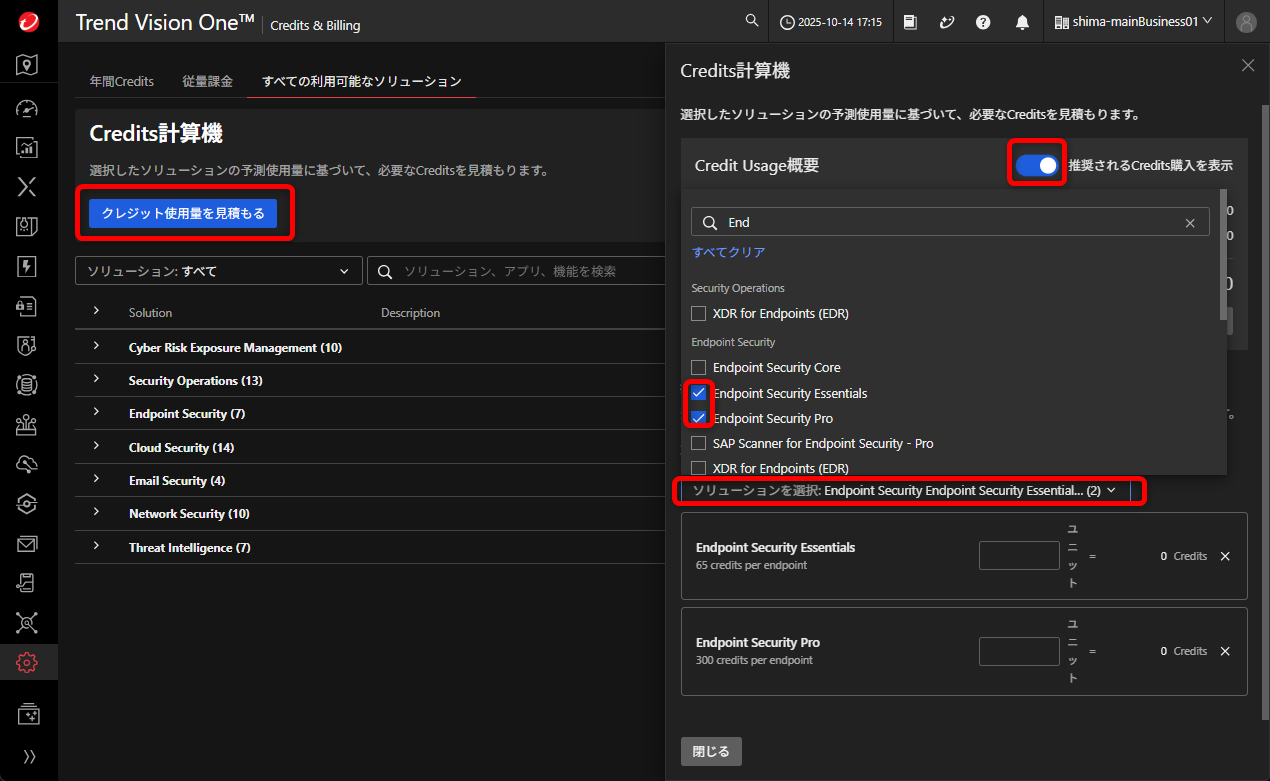This screenshot has width=1270, height=781.
Task: Clear the End search text with X icon
Action: [x=1190, y=223]
